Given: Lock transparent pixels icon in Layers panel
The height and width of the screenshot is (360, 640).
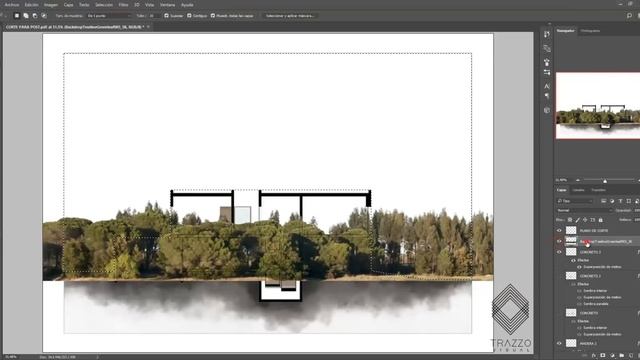Looking at the screenshot, I should [570, 220].
